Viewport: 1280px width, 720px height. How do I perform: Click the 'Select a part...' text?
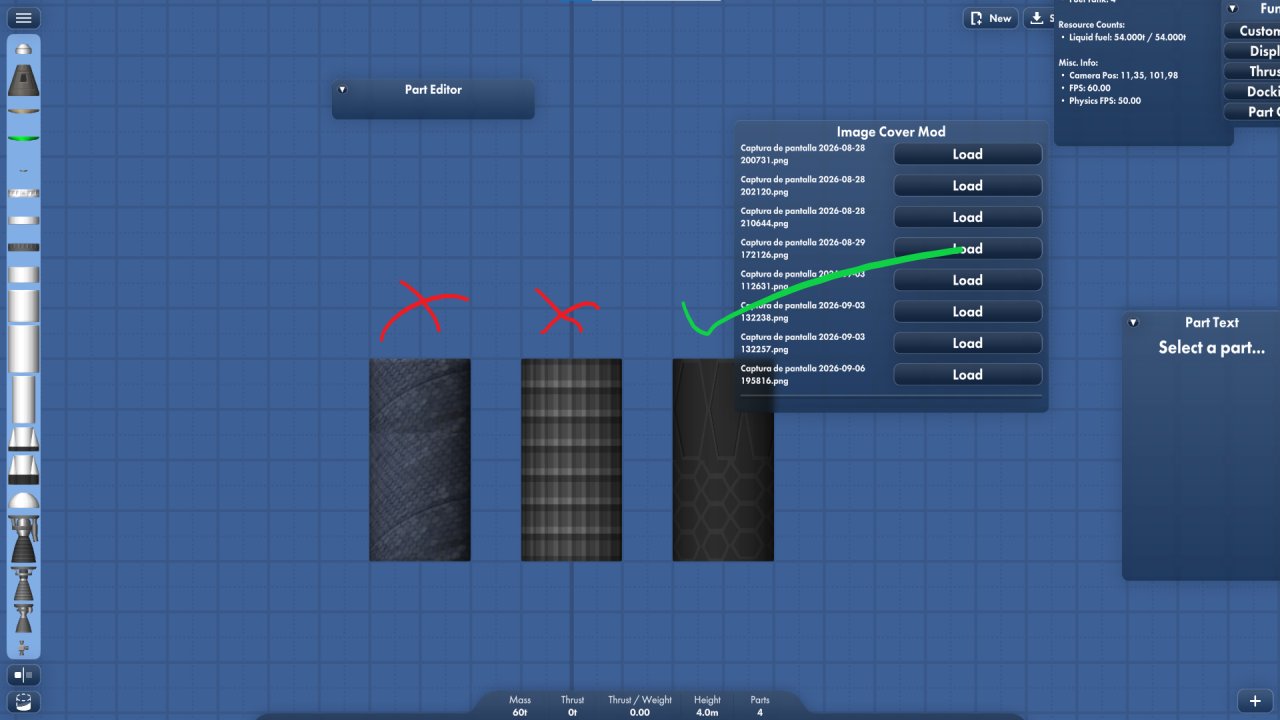[1212, 348]
